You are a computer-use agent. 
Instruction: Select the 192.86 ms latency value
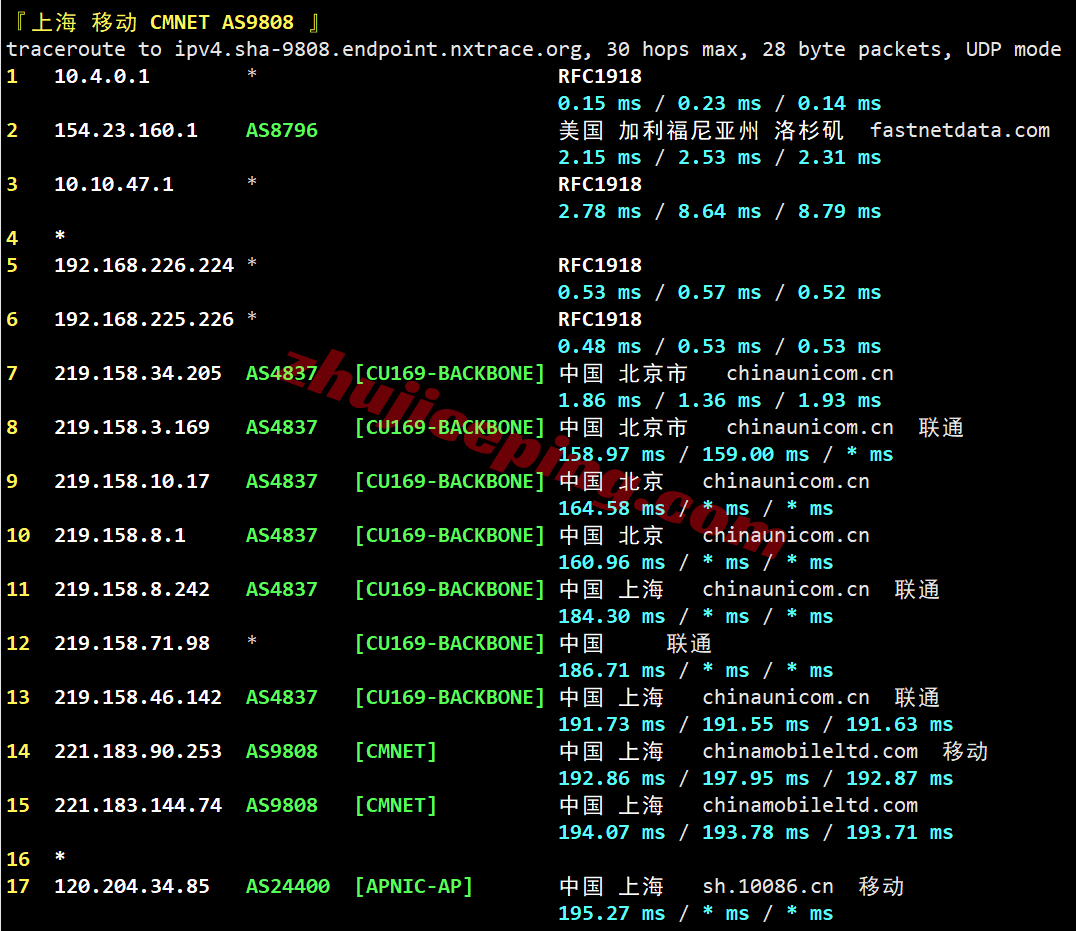pos(612,779)
